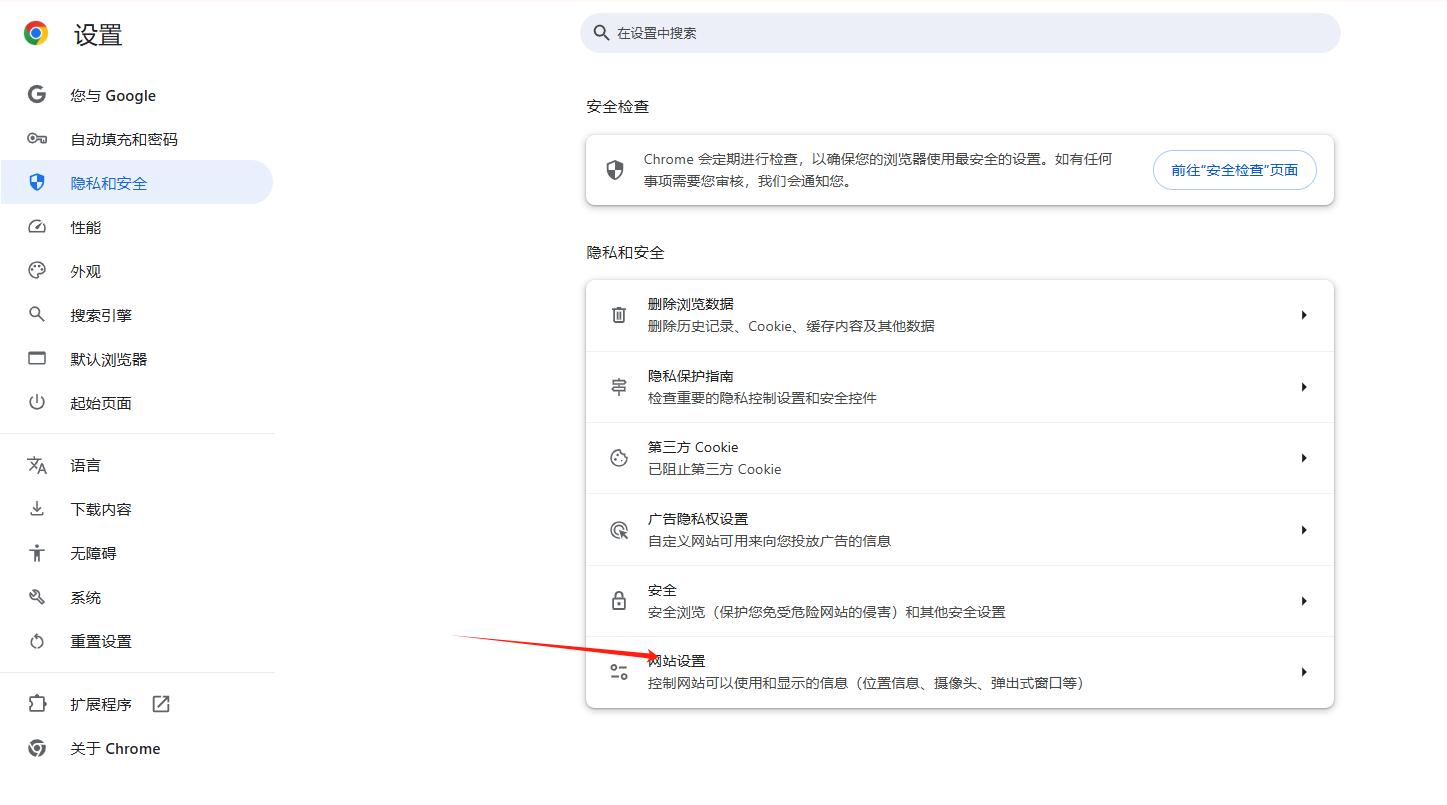
Task: Open the 网站设置 row
Action: point(960,672)
